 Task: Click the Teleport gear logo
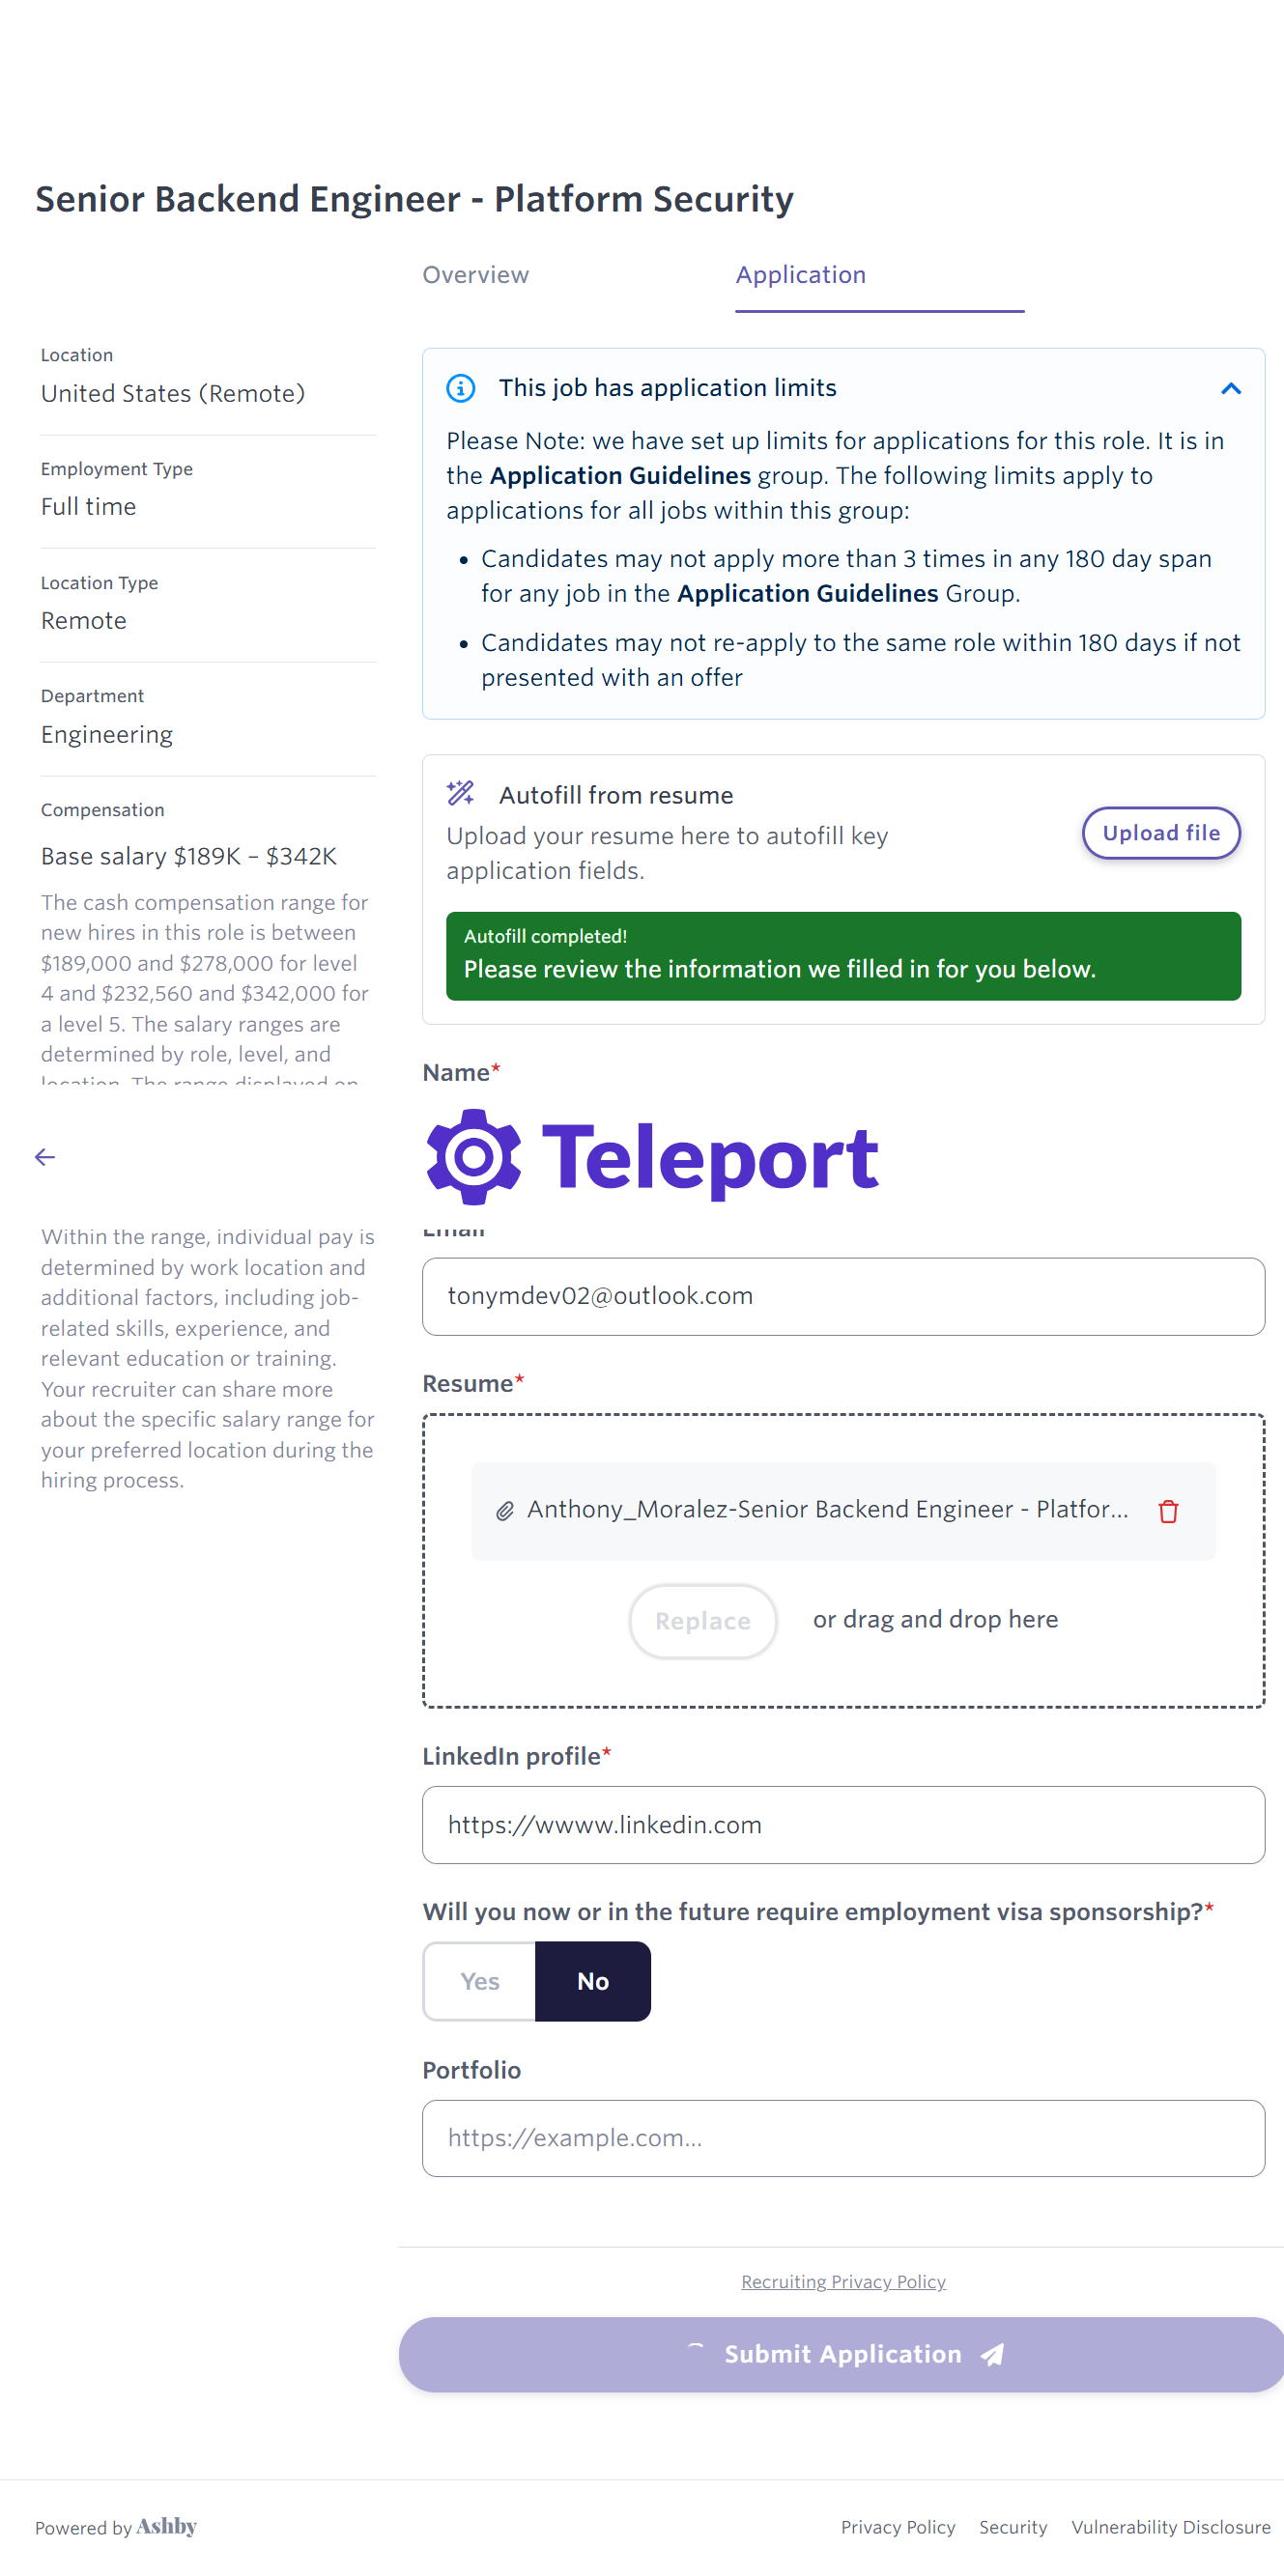tap(473, 1157)
